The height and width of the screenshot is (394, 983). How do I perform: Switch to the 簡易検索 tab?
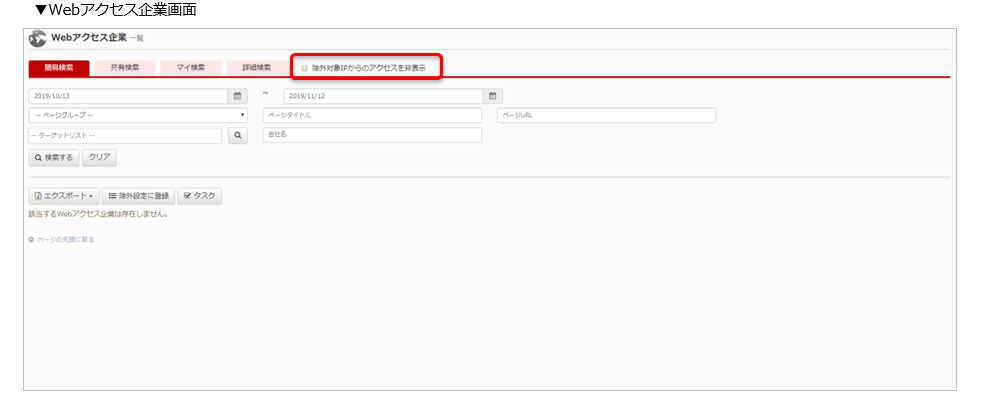pyautogui.click(x=59, y=68)
